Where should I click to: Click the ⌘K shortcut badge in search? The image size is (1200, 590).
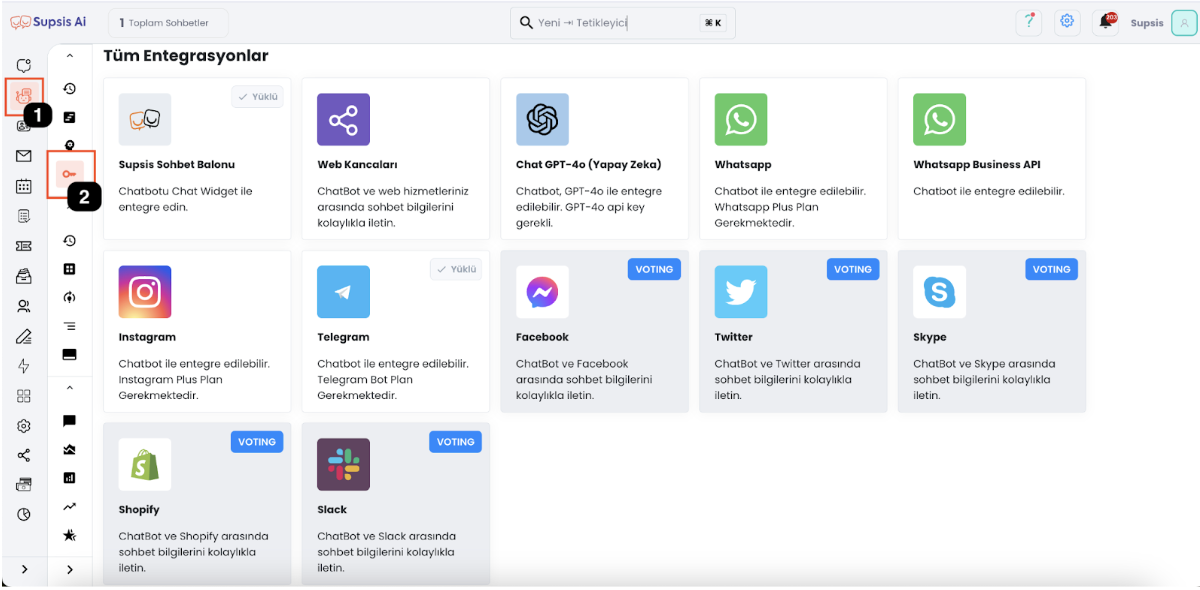coord(713,23)
